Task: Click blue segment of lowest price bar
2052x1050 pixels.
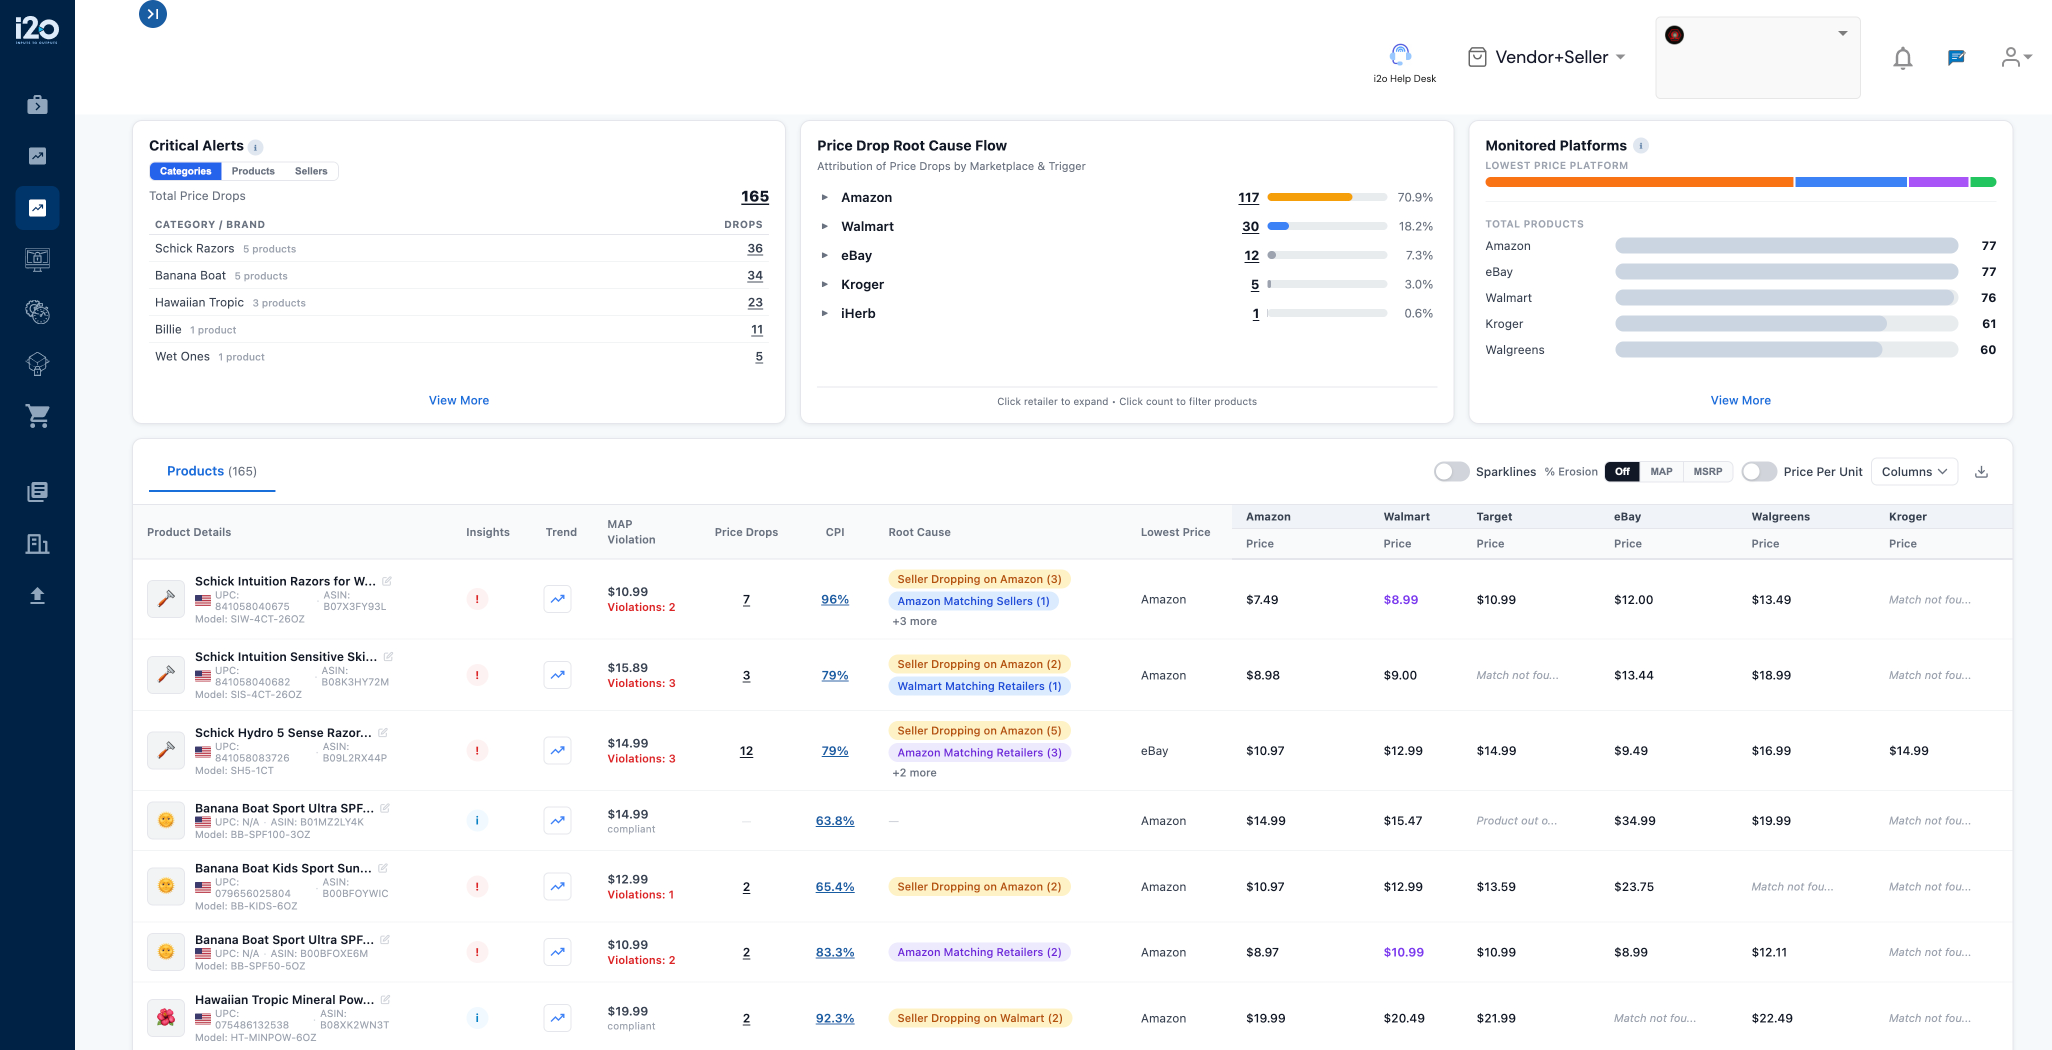Action: pyautogui.click(x=1851, y=182)
